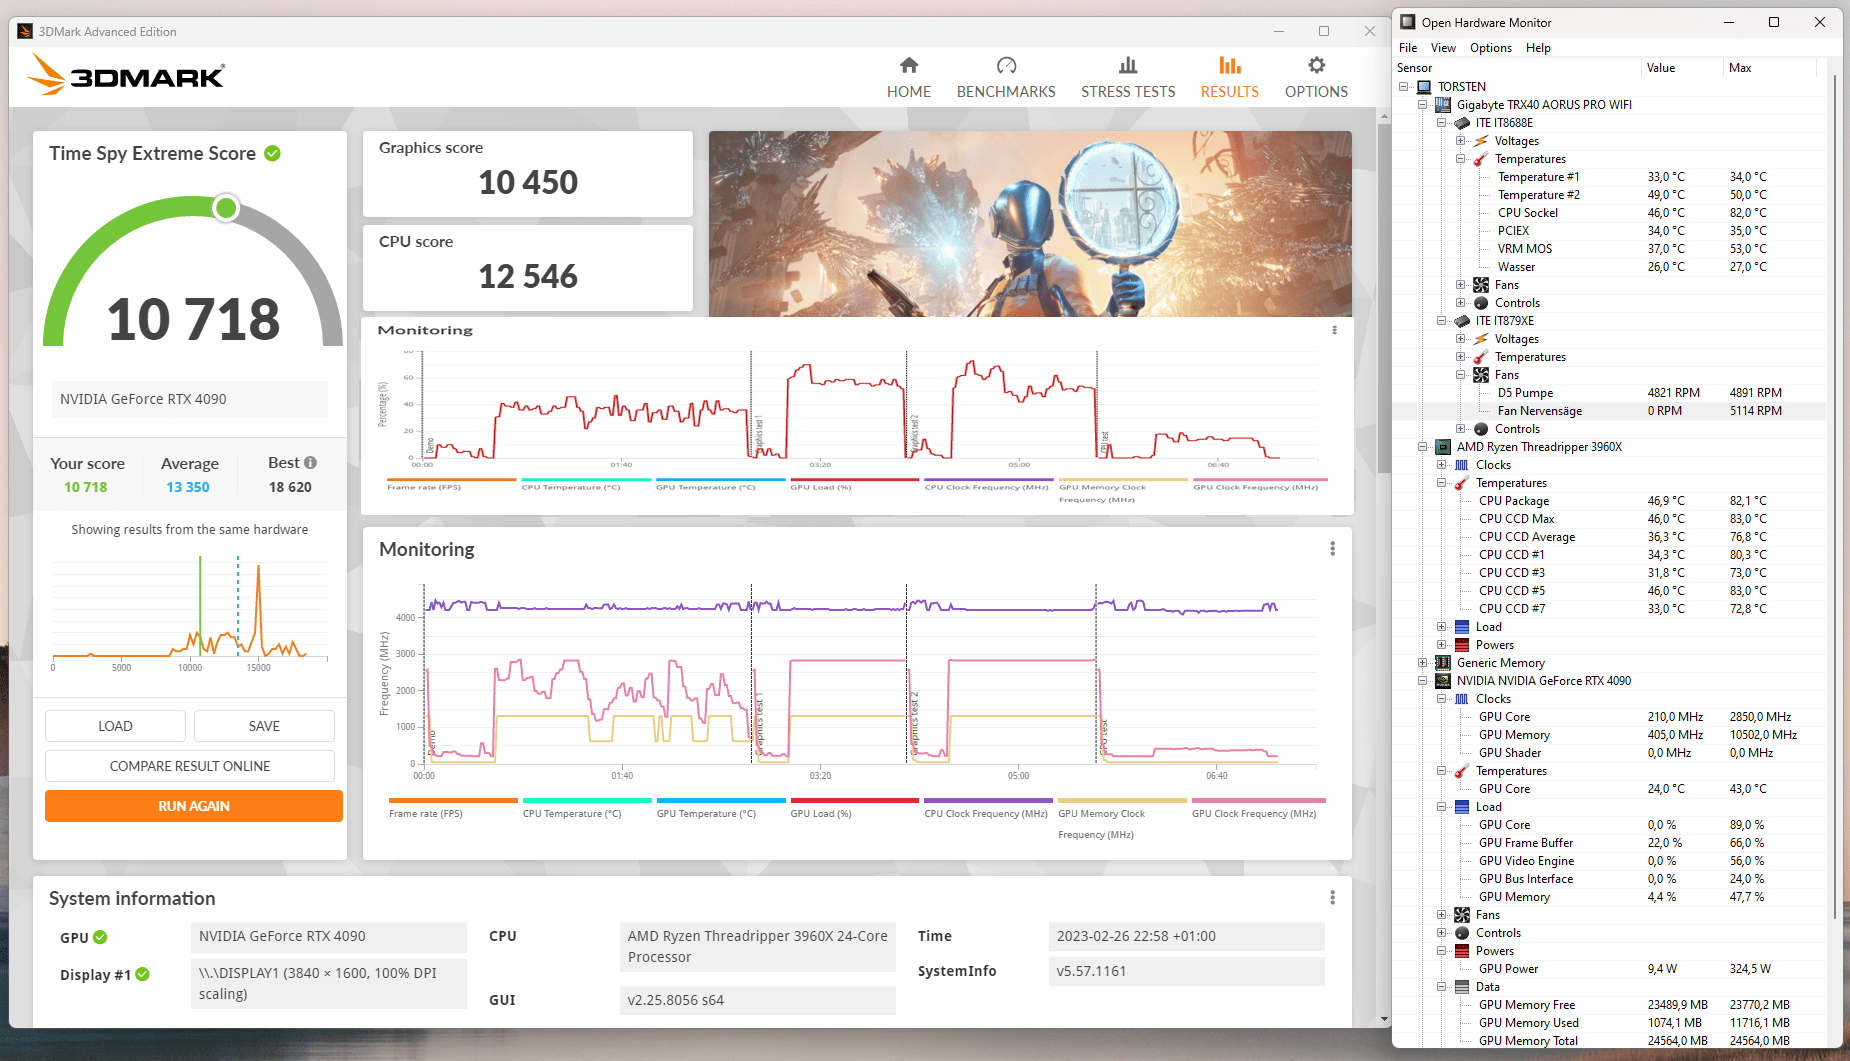Viewport: 1850px width, 1061px height.
Task: Click the Load icon under AMD Ryzen Threadripper
Action: point(1462,627)
